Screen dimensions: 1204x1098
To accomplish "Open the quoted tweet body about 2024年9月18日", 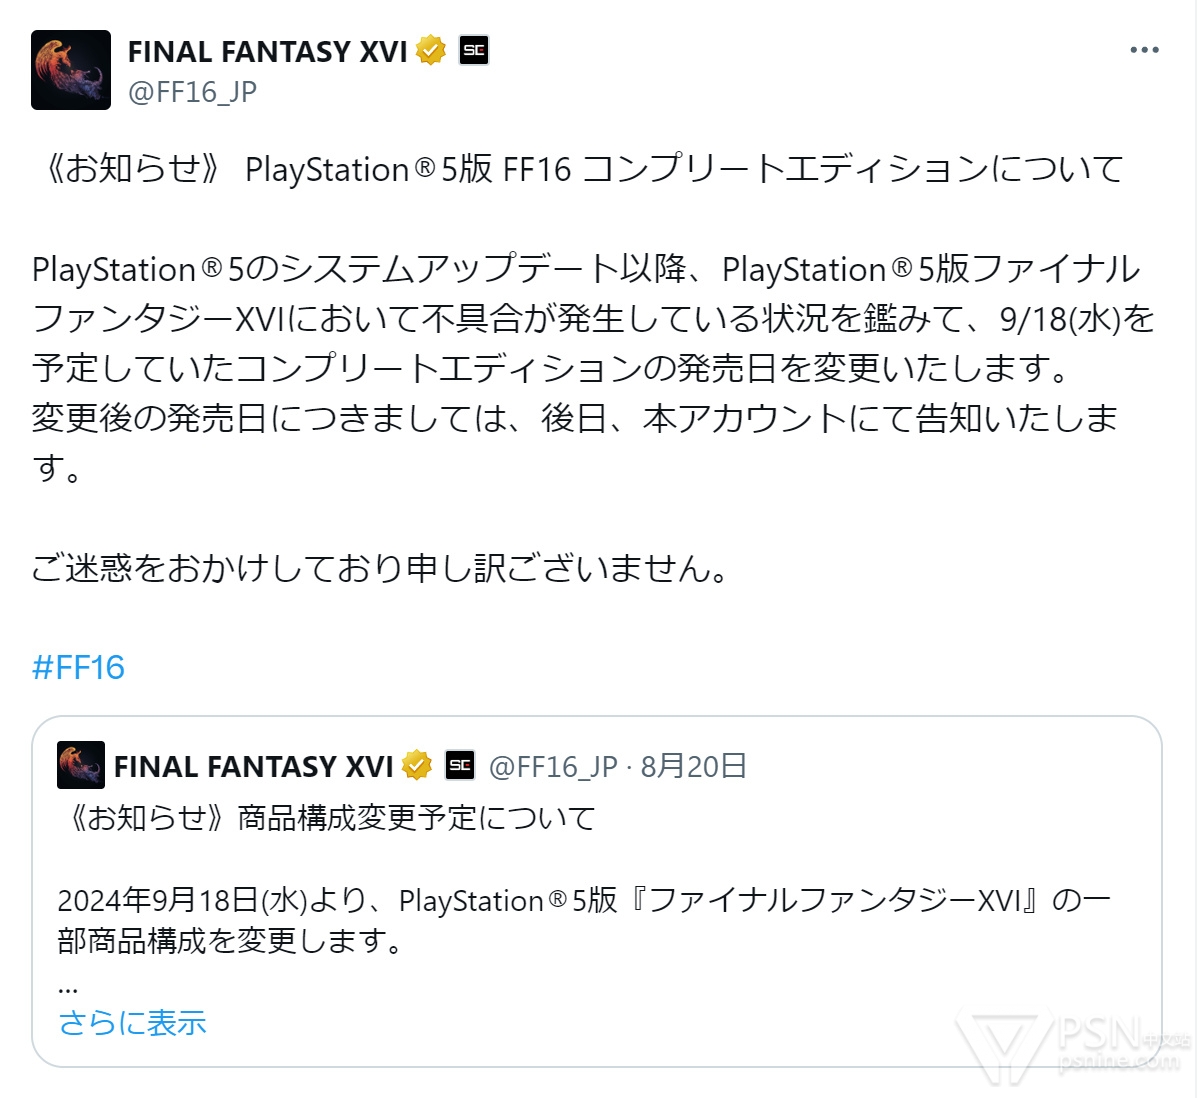I will click(x=584, y=920).
